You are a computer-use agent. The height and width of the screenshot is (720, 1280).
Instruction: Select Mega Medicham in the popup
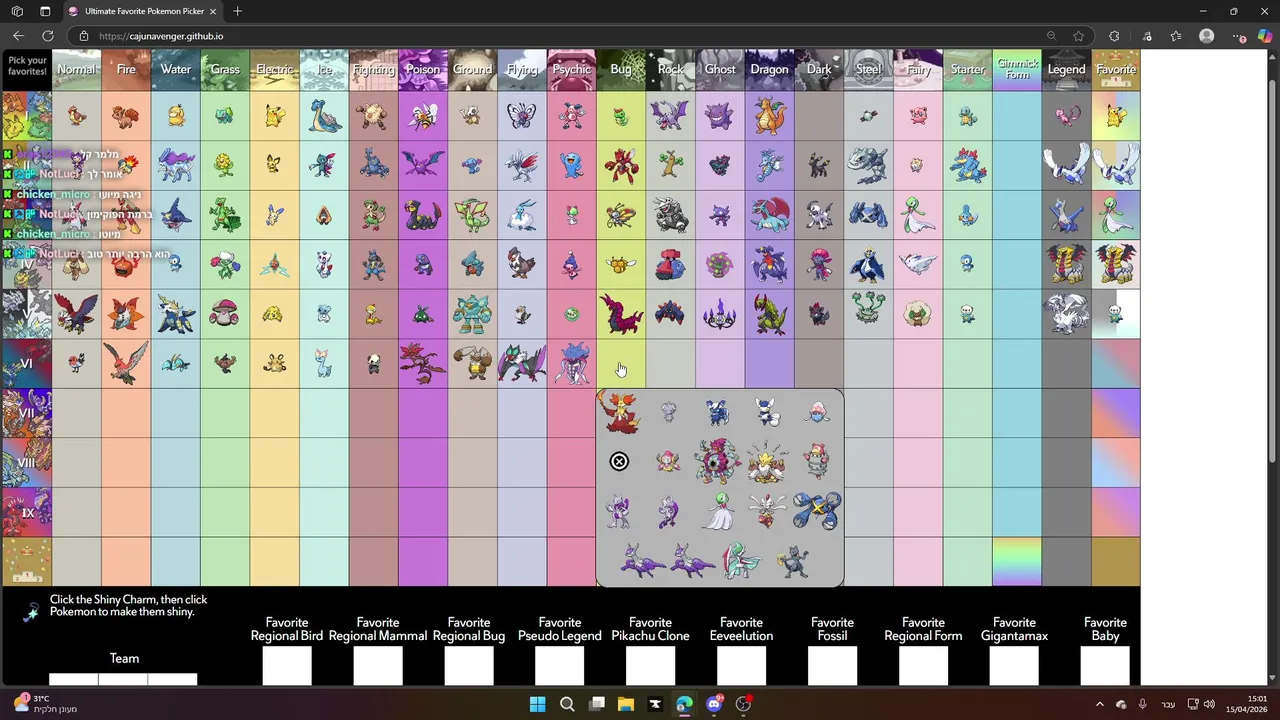tap(767, 511)
